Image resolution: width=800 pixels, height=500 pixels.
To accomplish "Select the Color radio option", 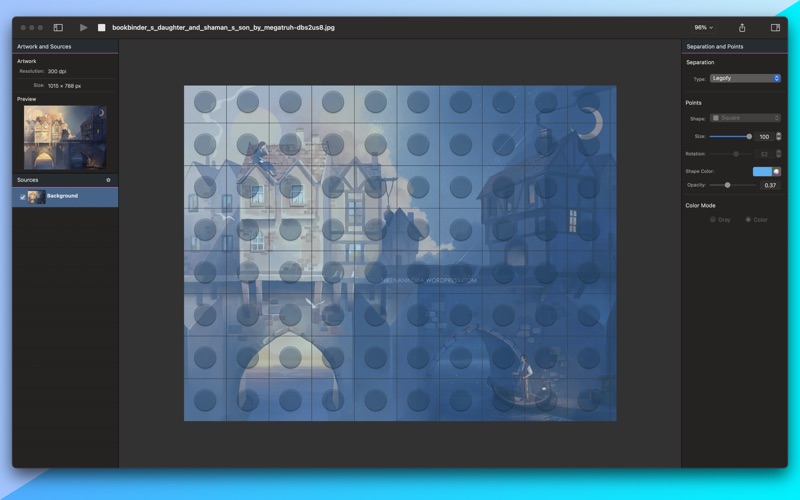I will [748, 219].
